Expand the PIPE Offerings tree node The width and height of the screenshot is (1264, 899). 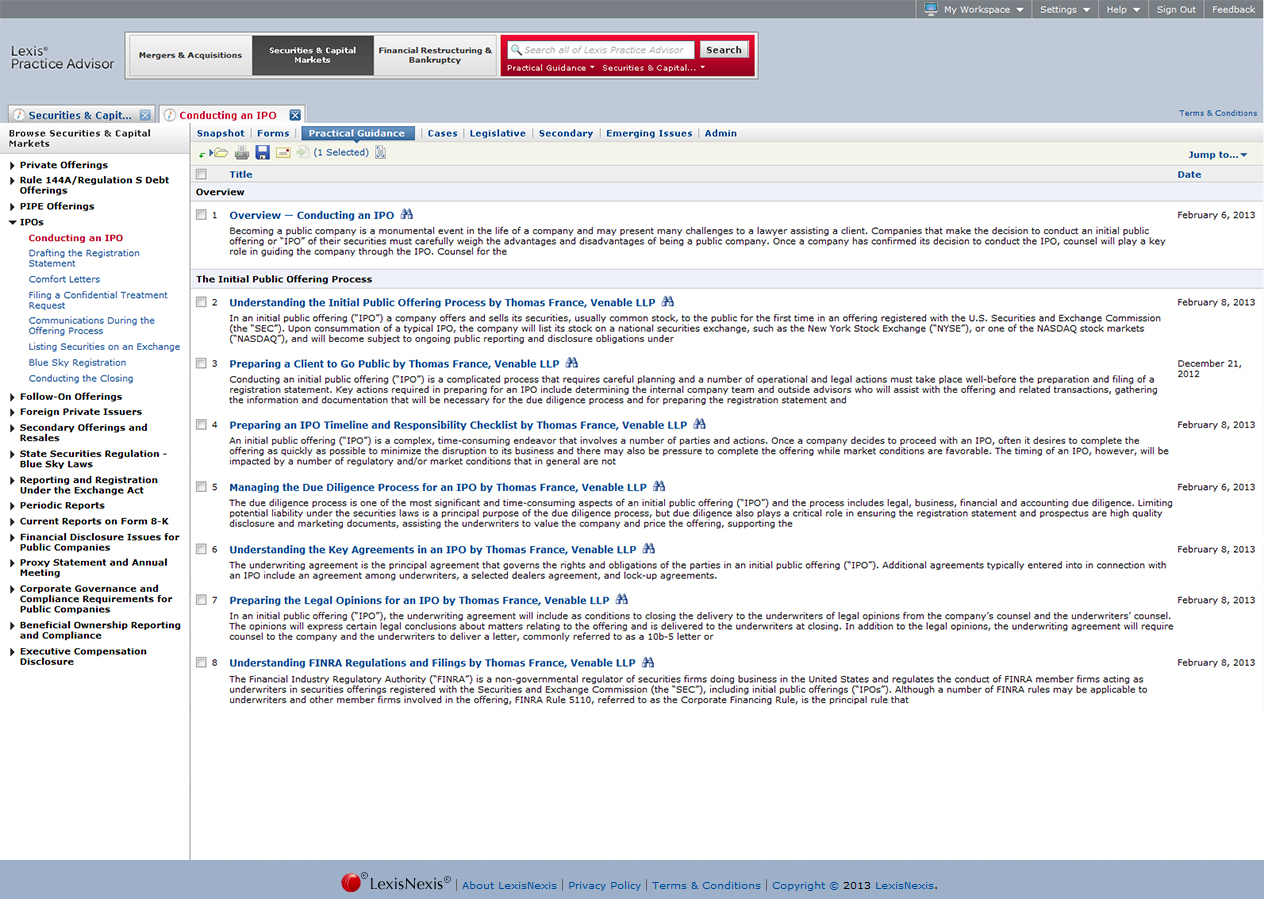pos(12,206)
